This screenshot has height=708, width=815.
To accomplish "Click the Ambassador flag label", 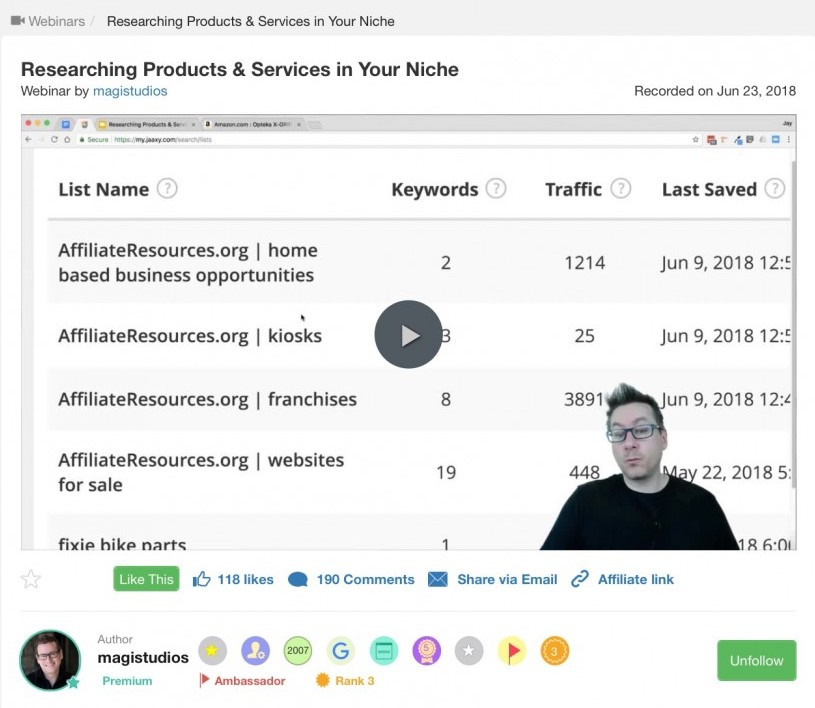I will point(242,680).
